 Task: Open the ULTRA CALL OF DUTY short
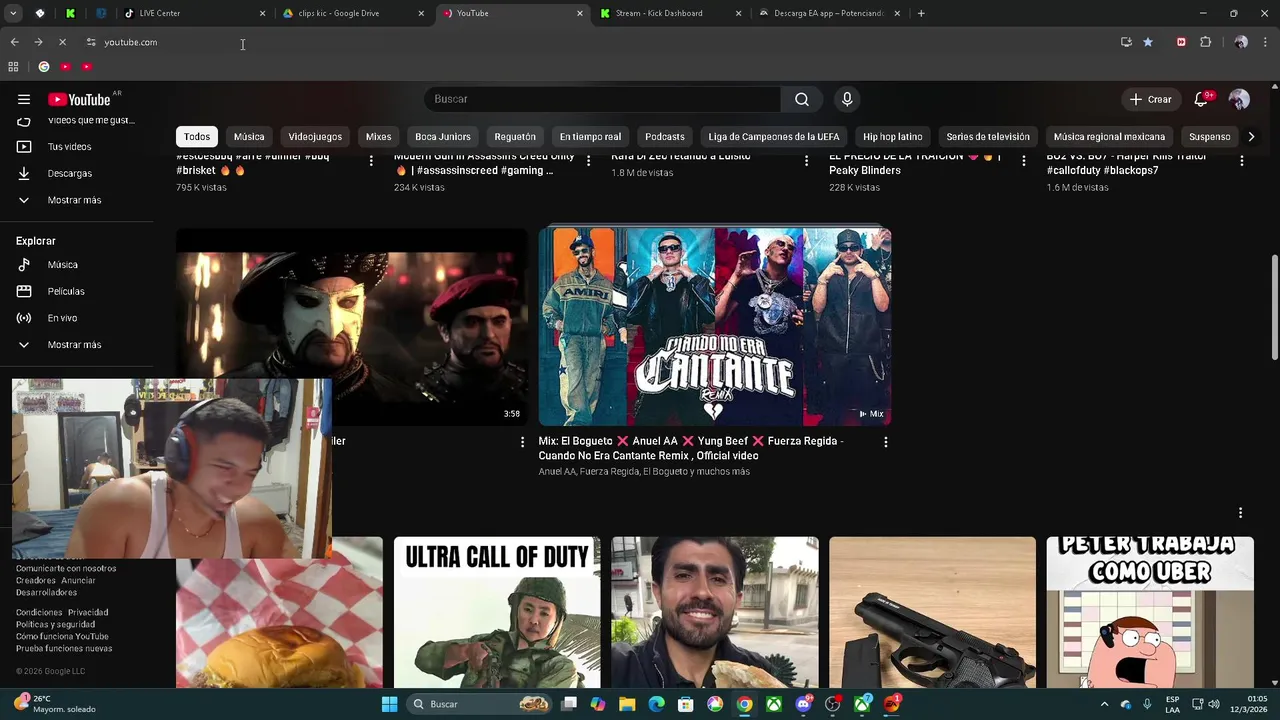(x=497, y=613)
